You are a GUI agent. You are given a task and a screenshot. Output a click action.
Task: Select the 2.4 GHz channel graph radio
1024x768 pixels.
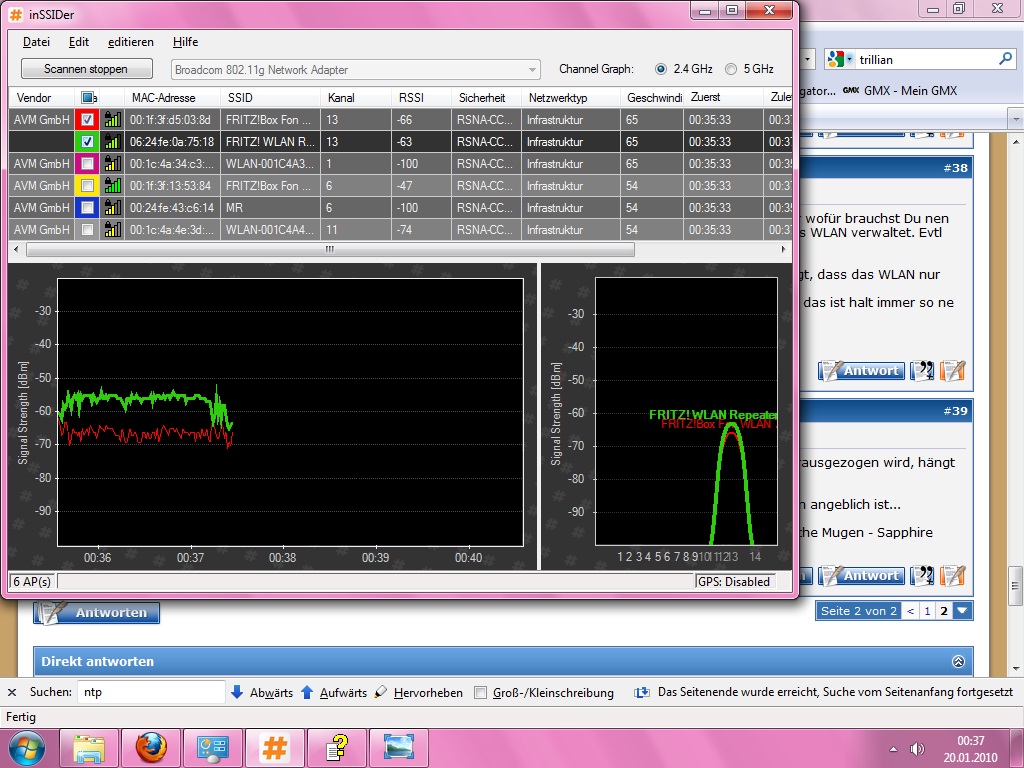[661, 69]
